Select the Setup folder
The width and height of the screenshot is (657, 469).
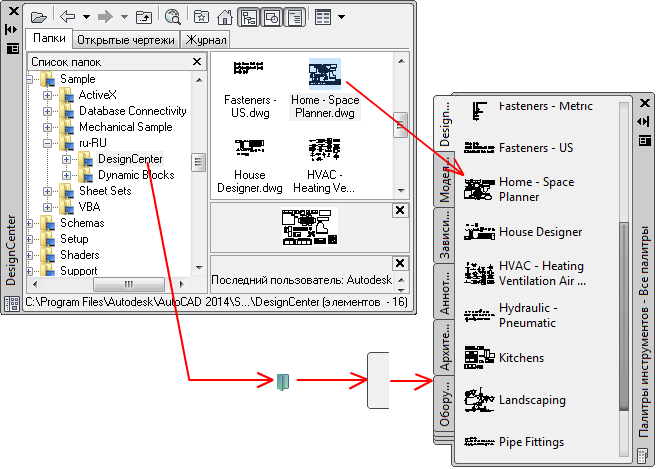[74, 238]
